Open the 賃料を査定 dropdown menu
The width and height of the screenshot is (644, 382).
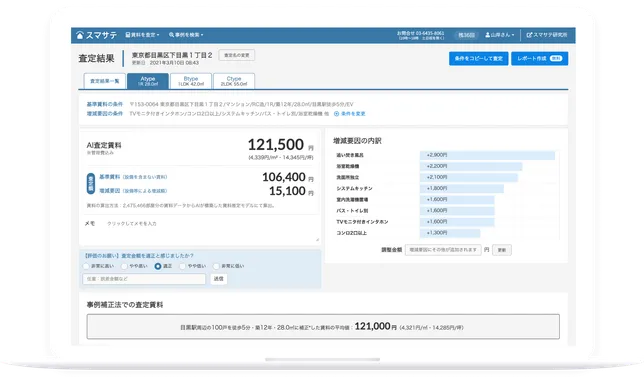pos(142,35)
